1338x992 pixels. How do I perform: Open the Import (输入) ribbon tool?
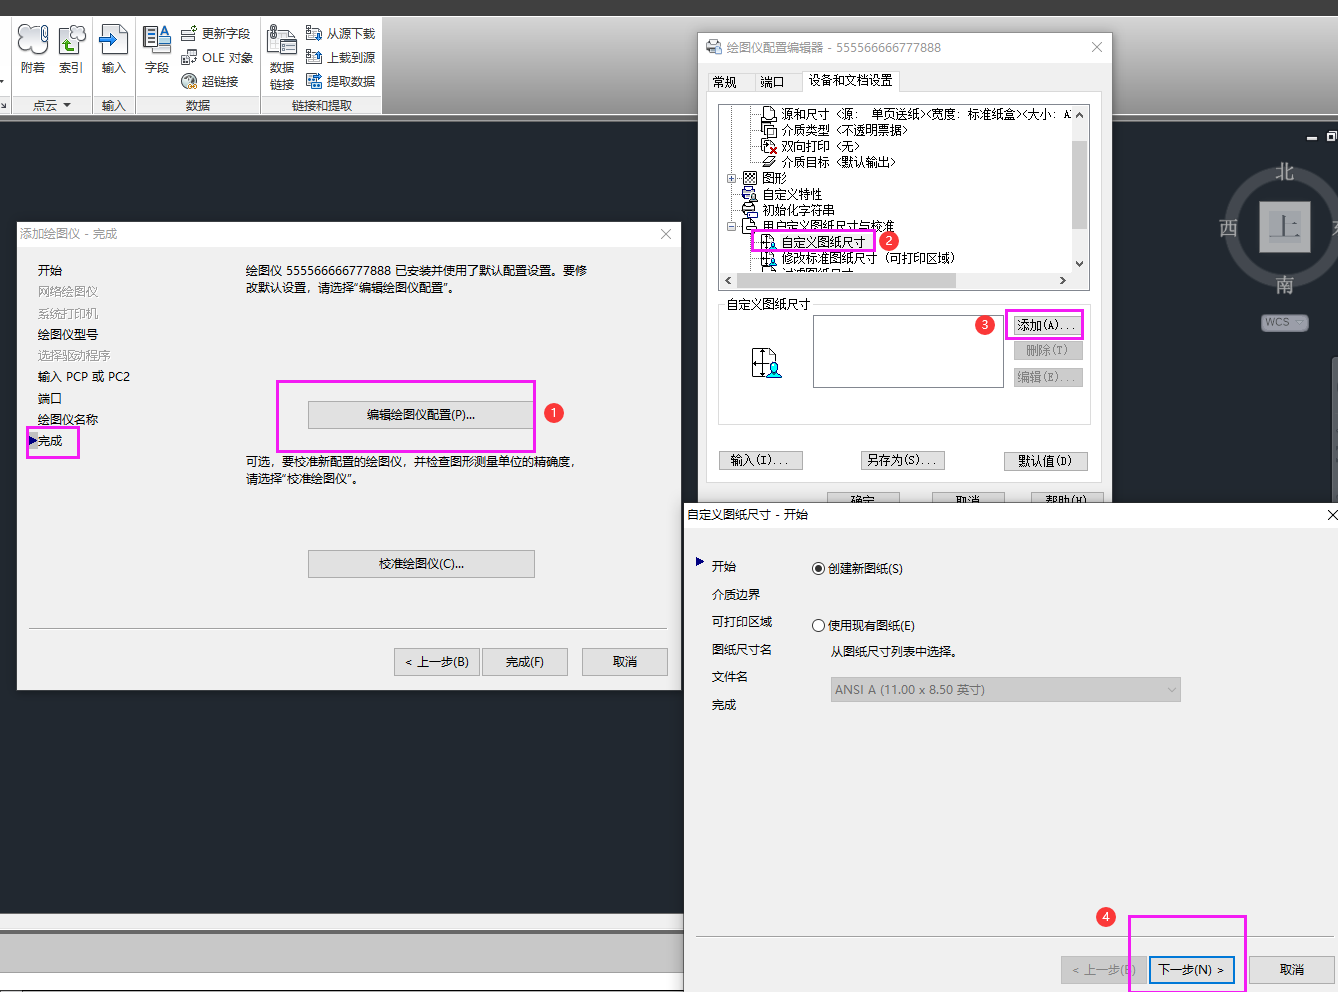click(113, 50)
